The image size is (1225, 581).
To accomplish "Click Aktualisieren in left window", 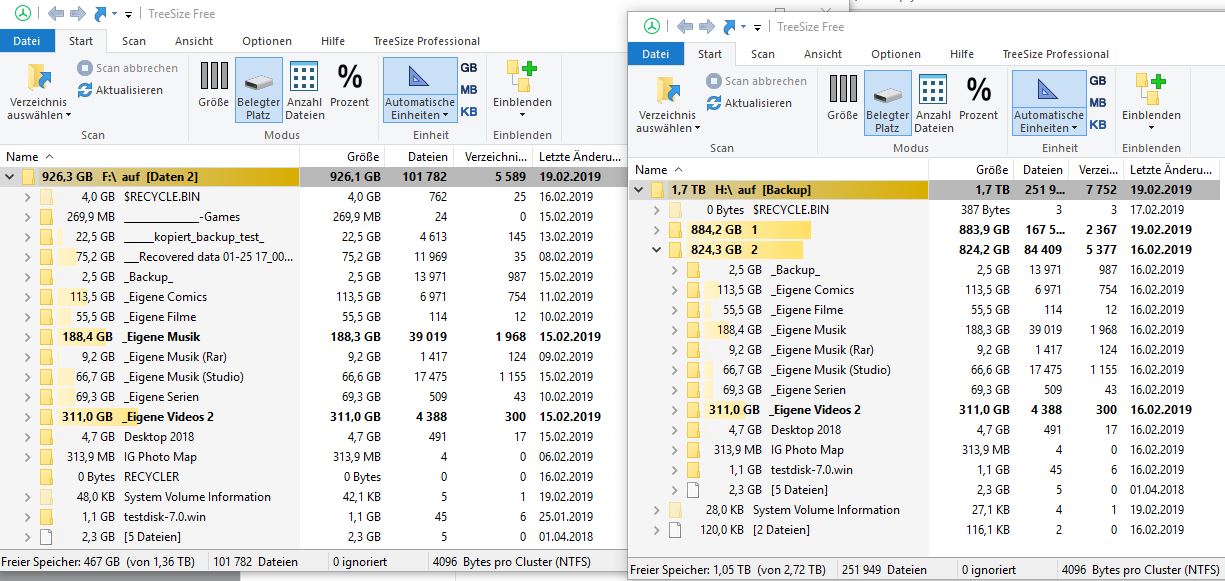I will (x=119, y=90).
